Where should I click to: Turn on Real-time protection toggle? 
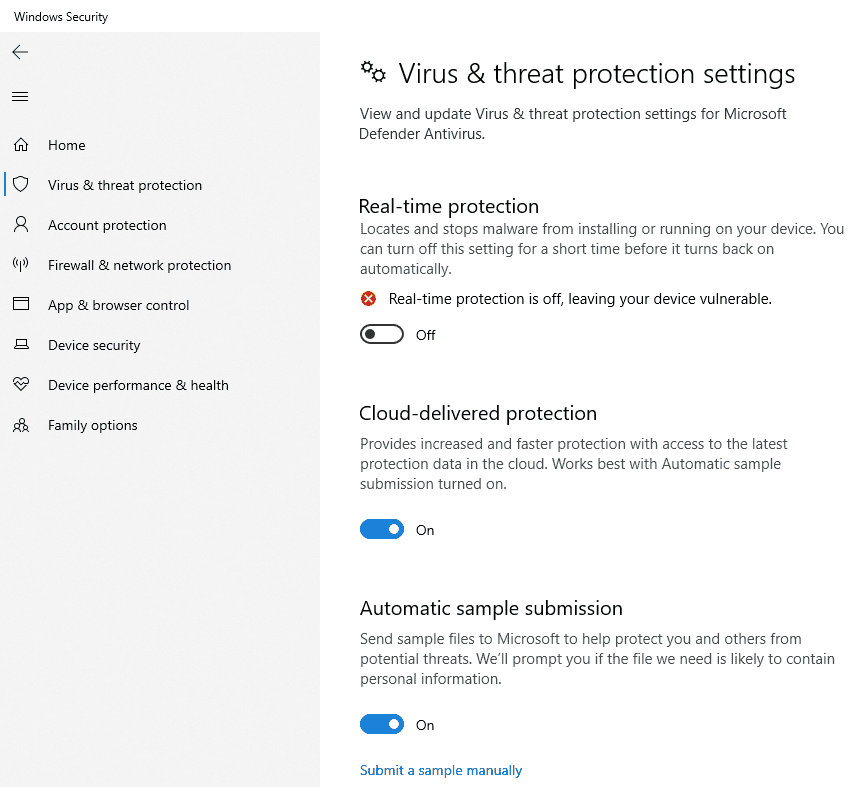click(381, 334)
